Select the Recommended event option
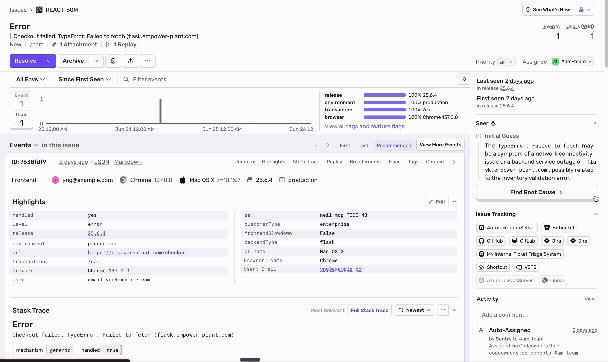608x362 pixels. (x=394, y=145)
